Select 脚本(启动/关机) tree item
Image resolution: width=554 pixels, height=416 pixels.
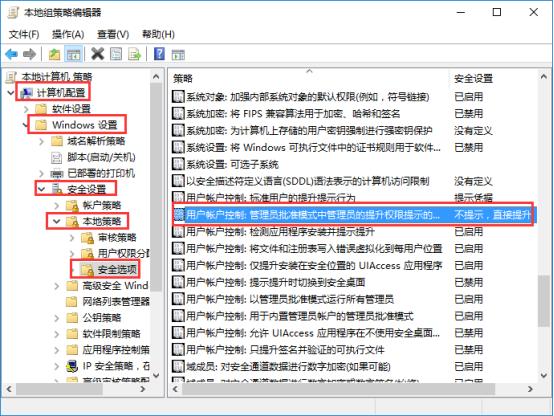[x=101, y=157]
